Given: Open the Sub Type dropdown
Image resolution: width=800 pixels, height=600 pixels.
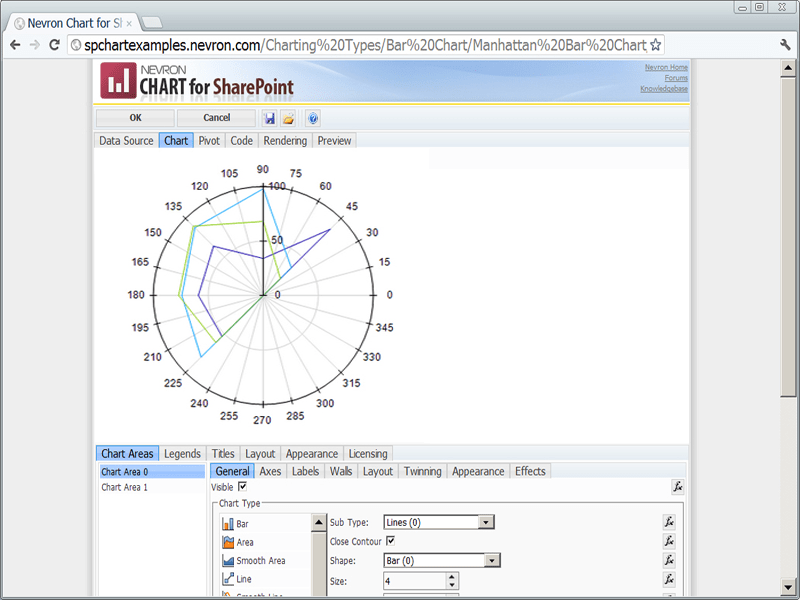Looking at the screenshot, I should pos(484,521).
